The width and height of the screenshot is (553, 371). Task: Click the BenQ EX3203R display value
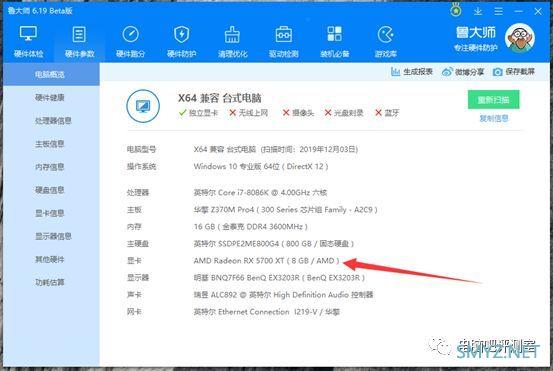[279, 278]
